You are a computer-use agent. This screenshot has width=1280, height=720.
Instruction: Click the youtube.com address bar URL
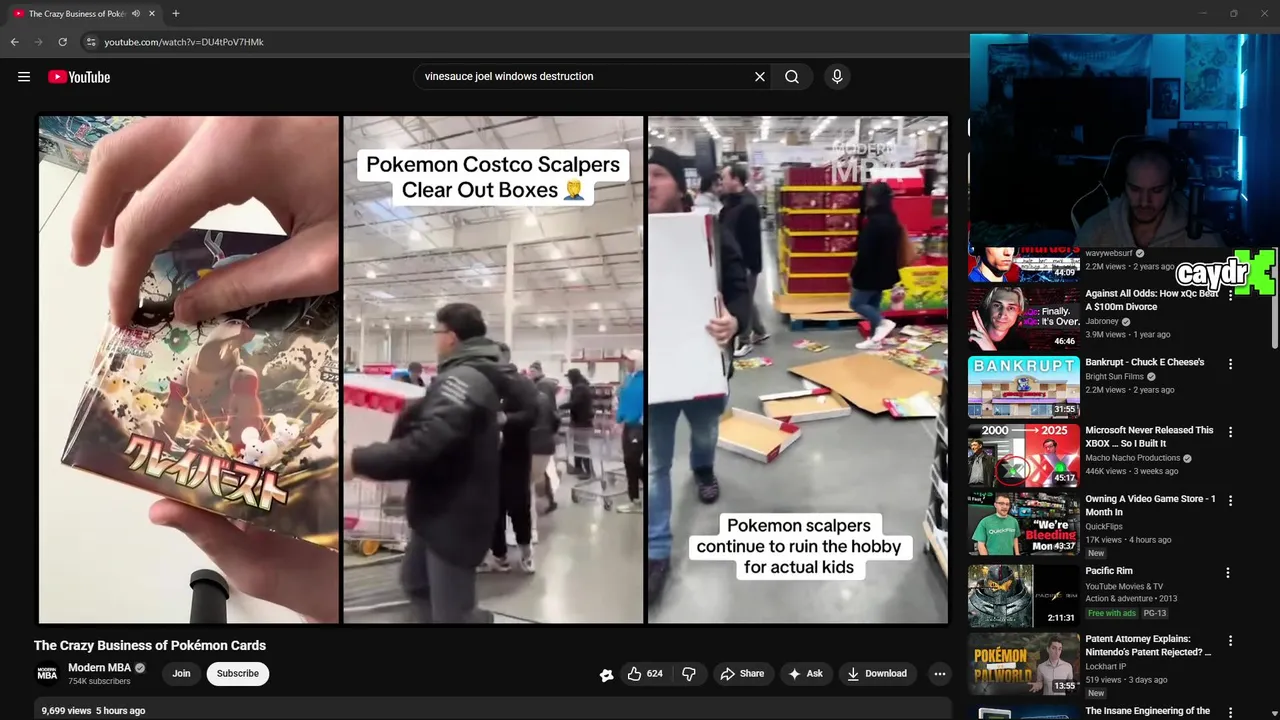pos(184,42)
